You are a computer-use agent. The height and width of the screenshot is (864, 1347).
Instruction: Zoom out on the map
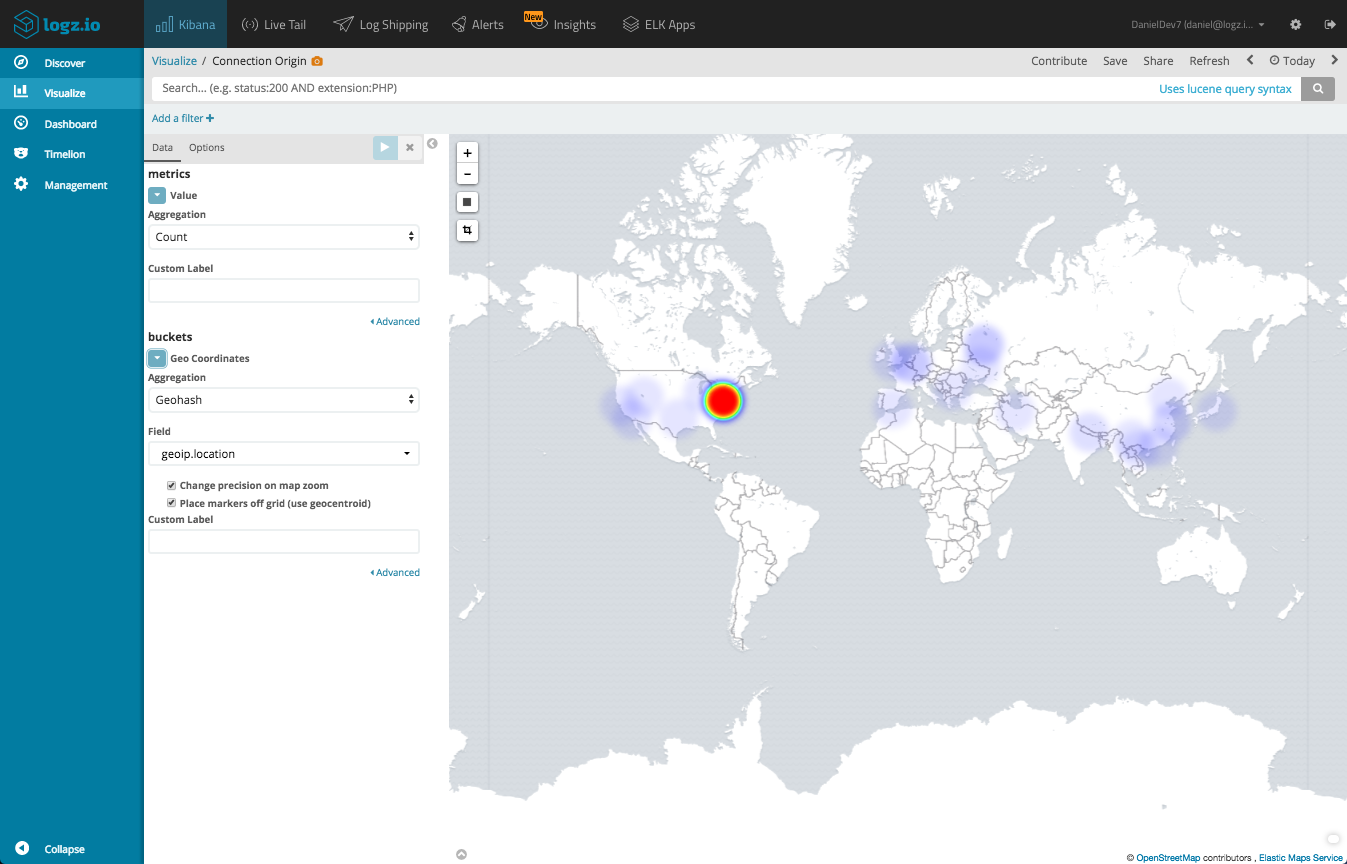pyautogui.click(x=467, y=175)
